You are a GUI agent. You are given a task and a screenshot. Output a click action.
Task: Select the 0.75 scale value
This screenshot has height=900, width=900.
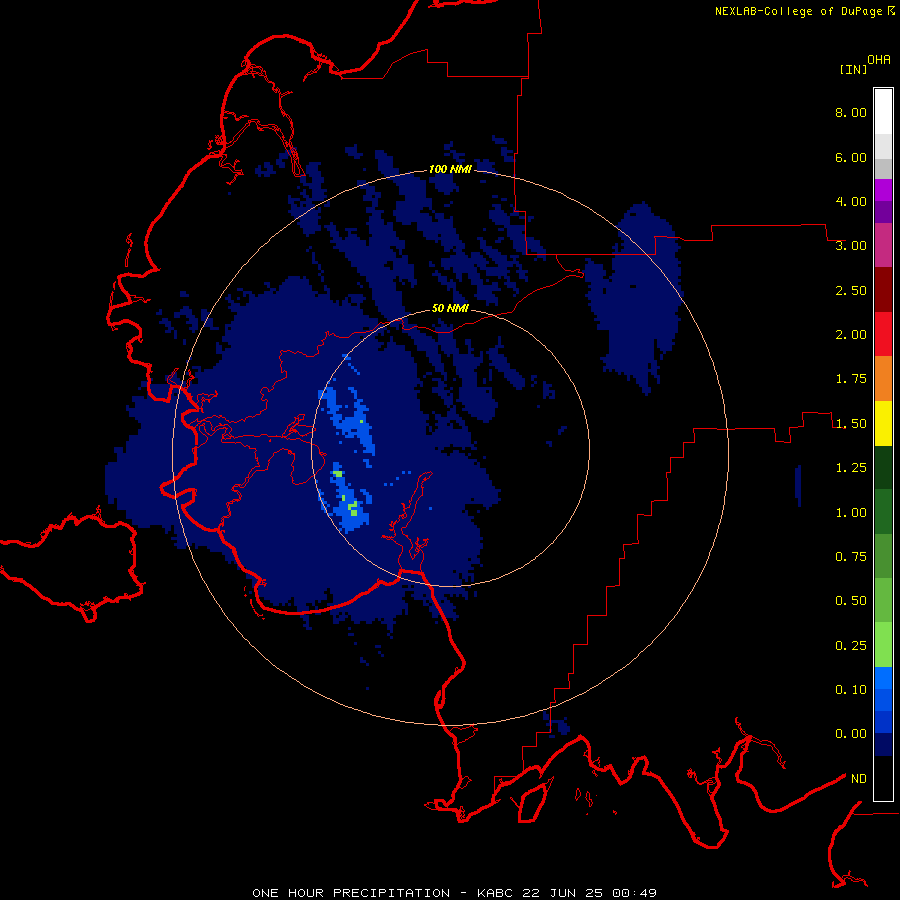(x=851, y=557)
